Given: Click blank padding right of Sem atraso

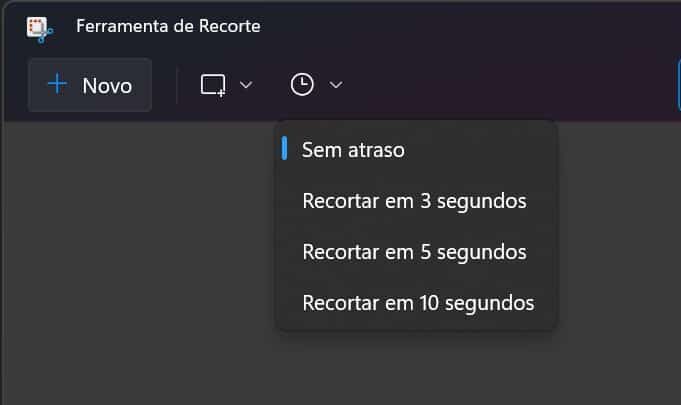Looking at the screenshot, I should (480, 150).
